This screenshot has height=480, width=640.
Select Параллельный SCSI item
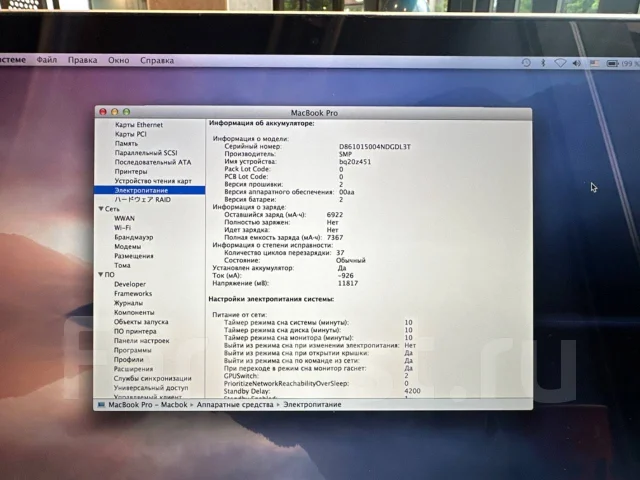click(x=146, y=153)
